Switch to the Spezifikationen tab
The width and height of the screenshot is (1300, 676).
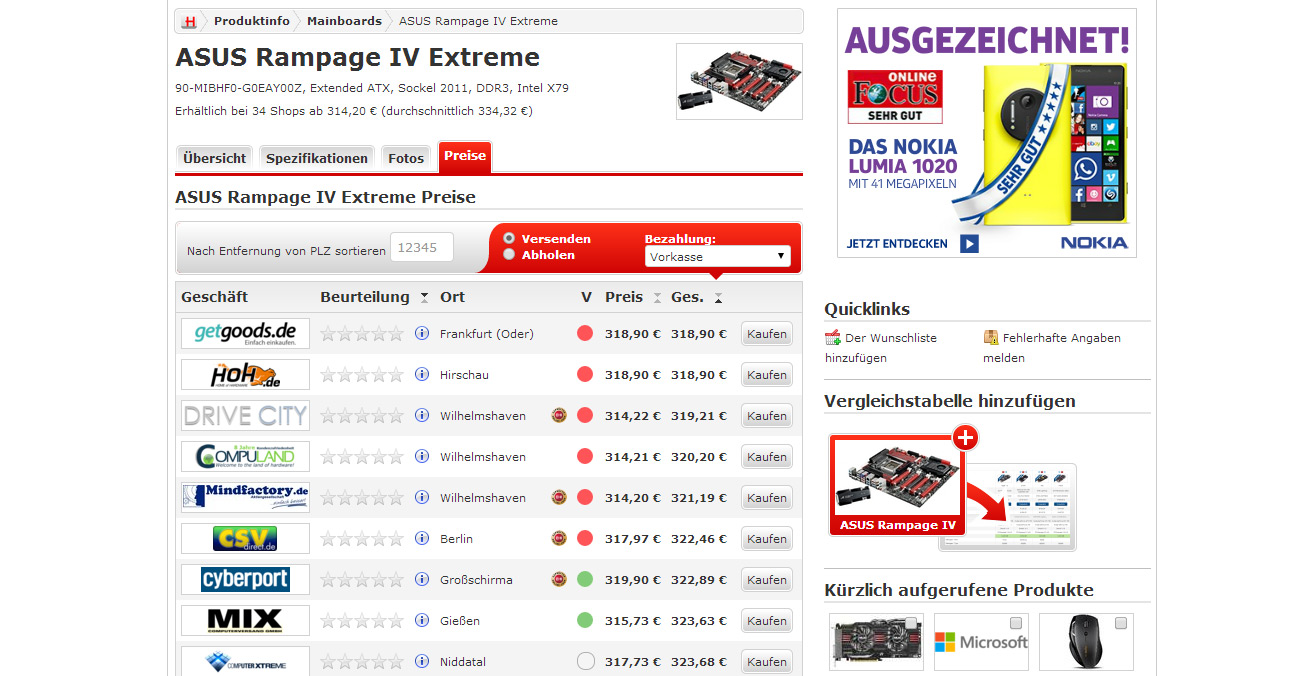[x=317, y=158]
